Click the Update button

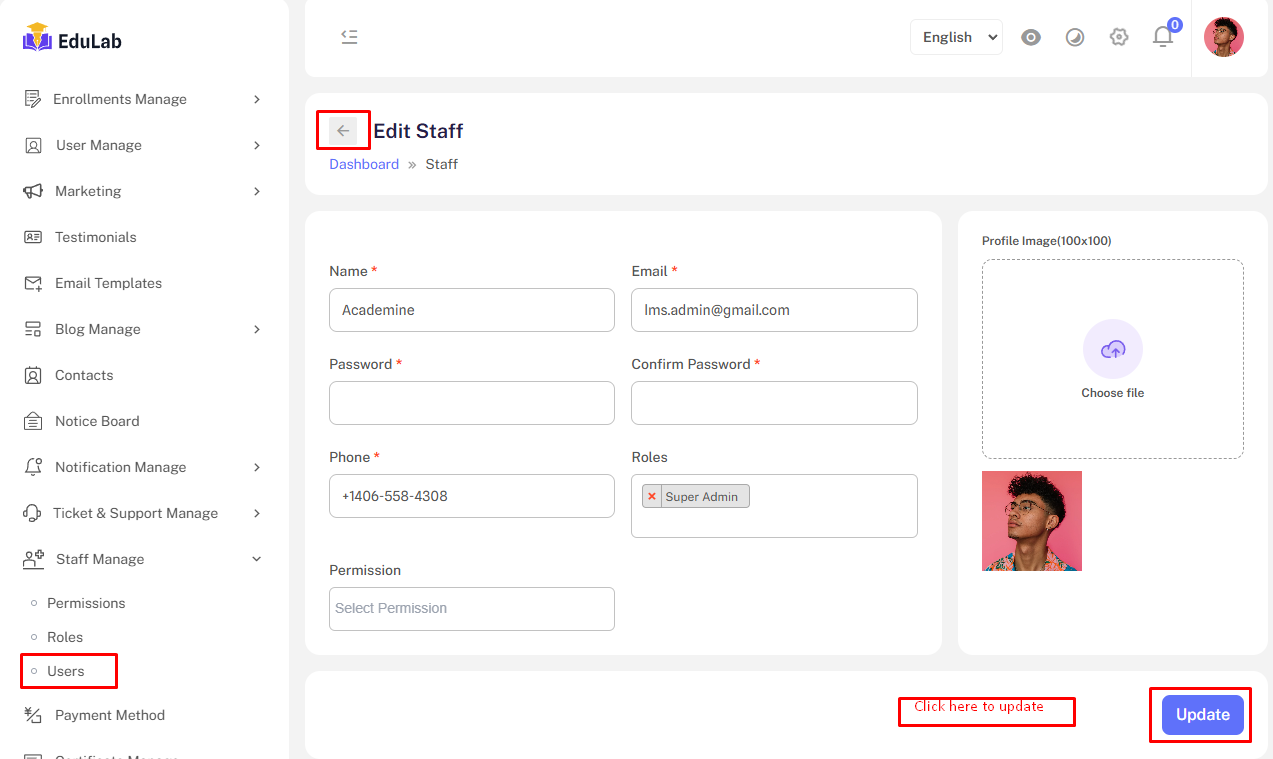(x=1202, y=715)
